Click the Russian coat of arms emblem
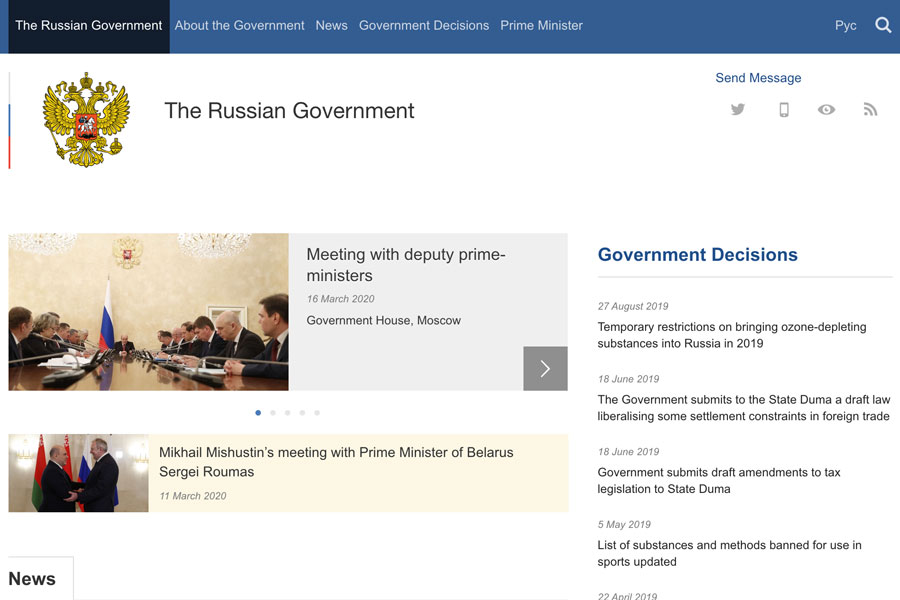Viewport: 900px width, 600px height. (86, 119)
